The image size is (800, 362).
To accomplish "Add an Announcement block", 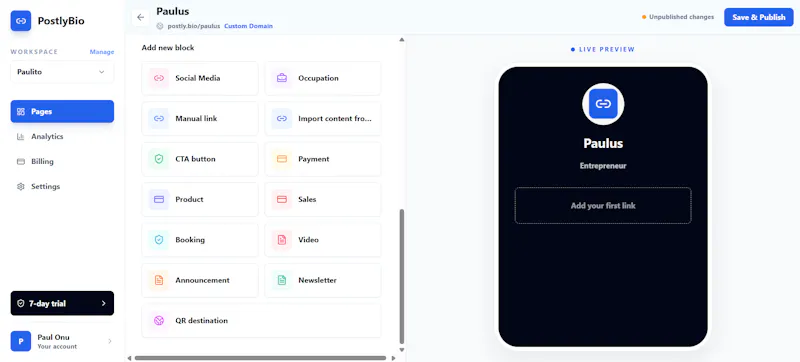I will tap(200, 280).
